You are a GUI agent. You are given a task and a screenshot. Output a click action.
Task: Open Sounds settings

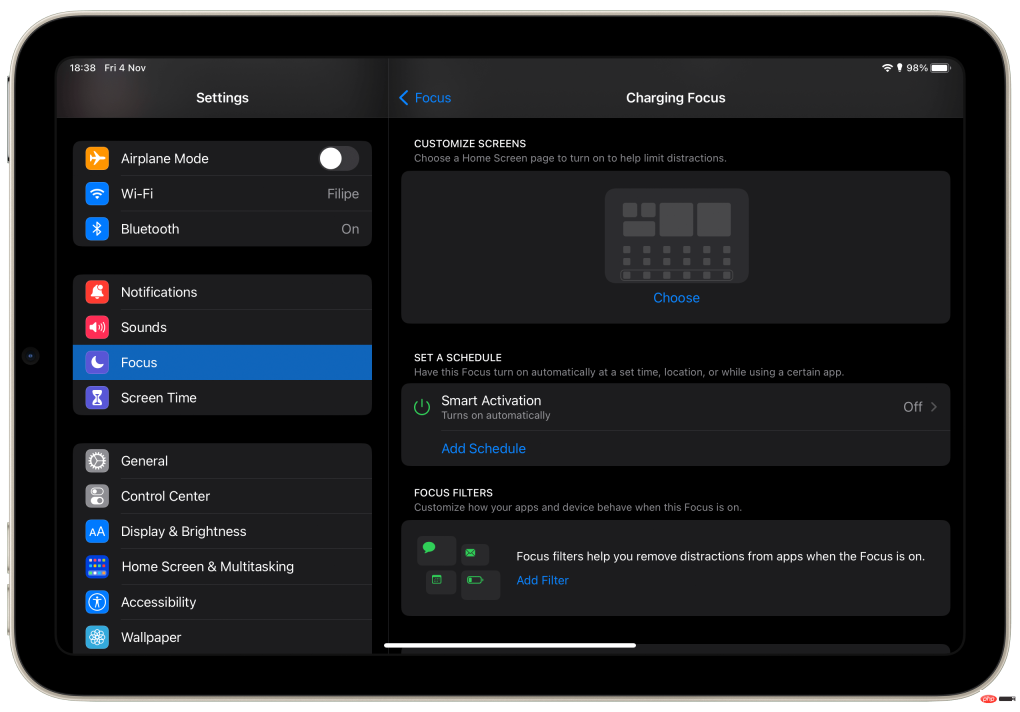[x=222, y=327]
